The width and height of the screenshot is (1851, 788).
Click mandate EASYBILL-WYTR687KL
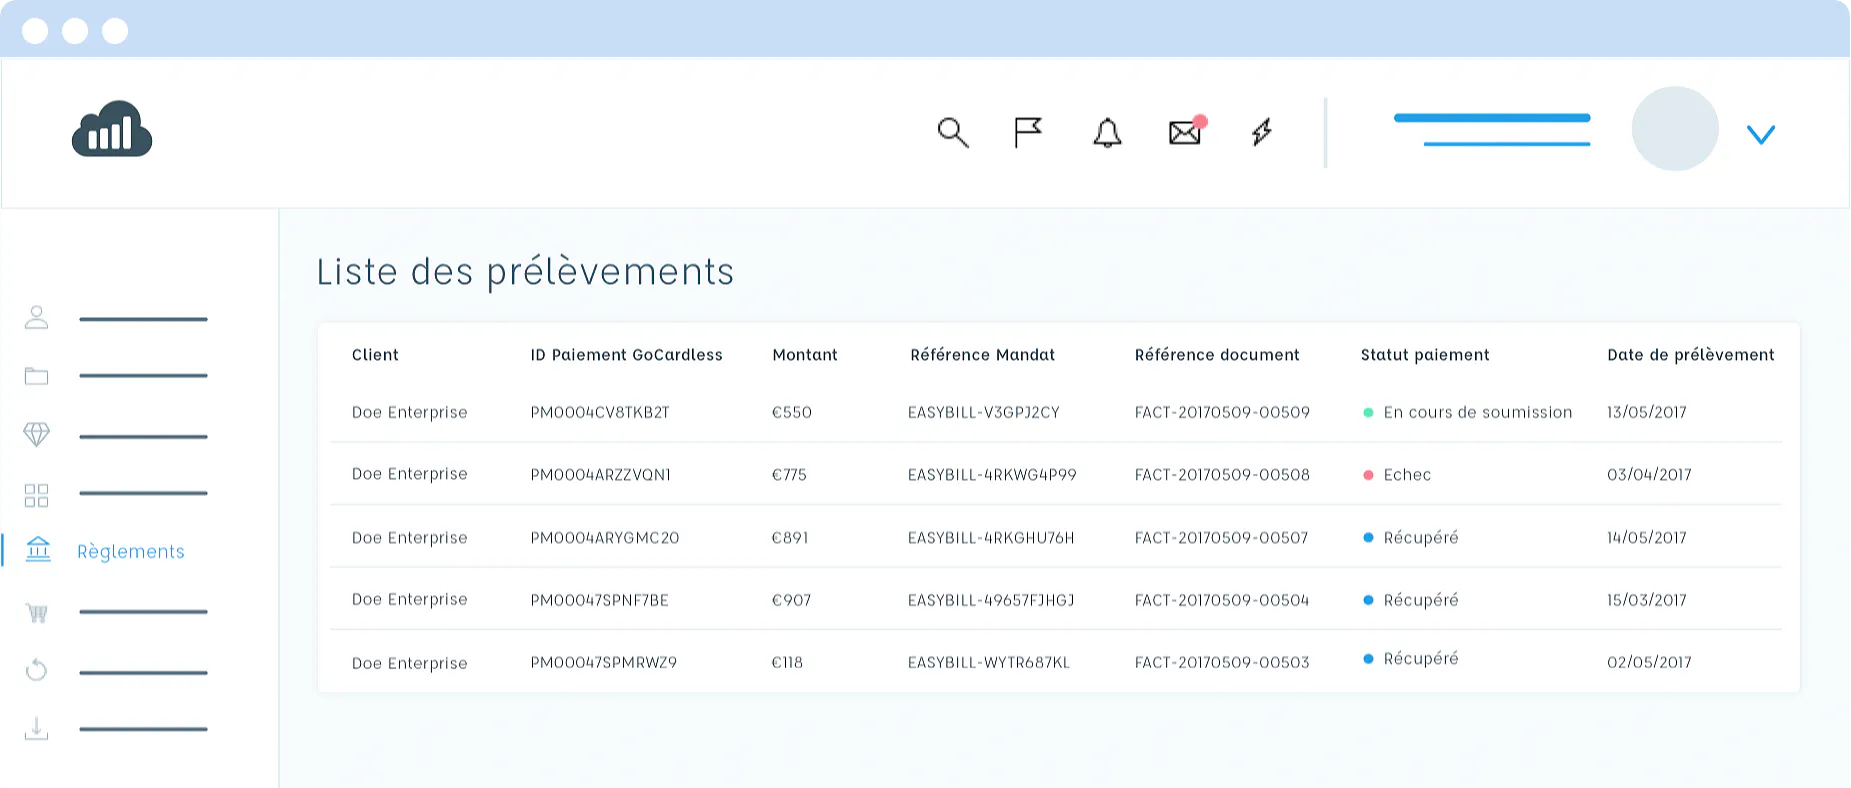989,662
